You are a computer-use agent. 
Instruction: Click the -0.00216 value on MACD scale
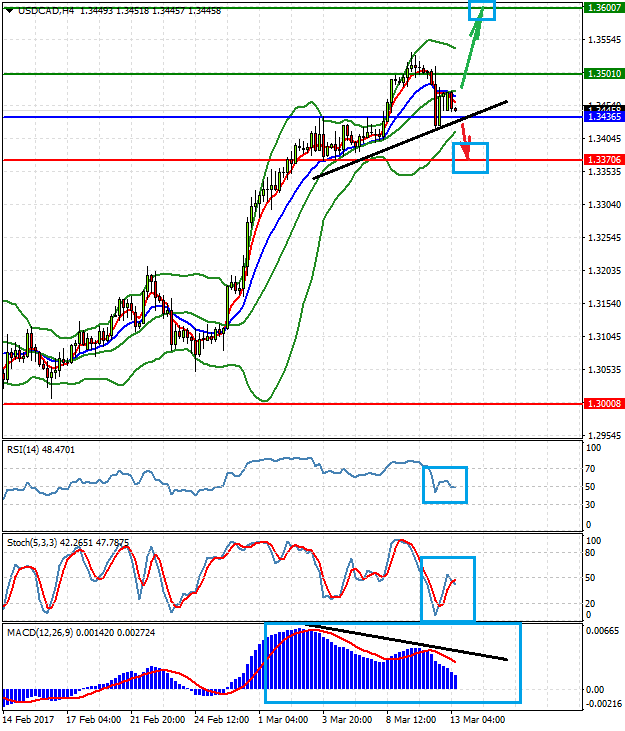click(602, 704)
